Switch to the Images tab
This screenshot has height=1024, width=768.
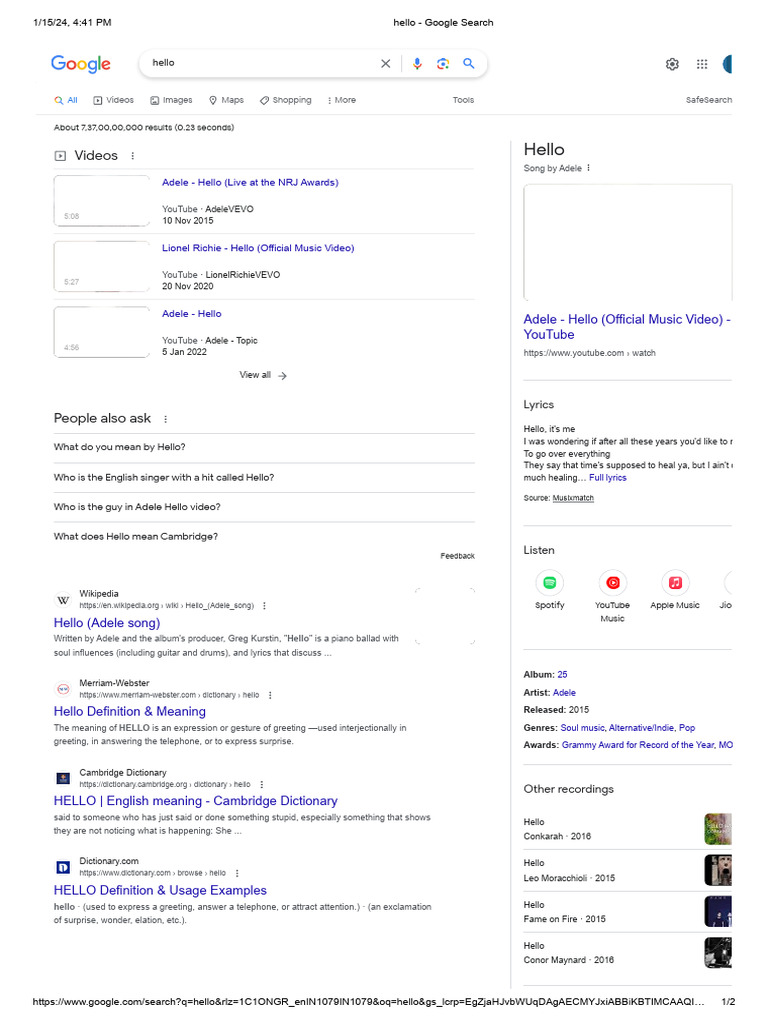pos(171,100)
